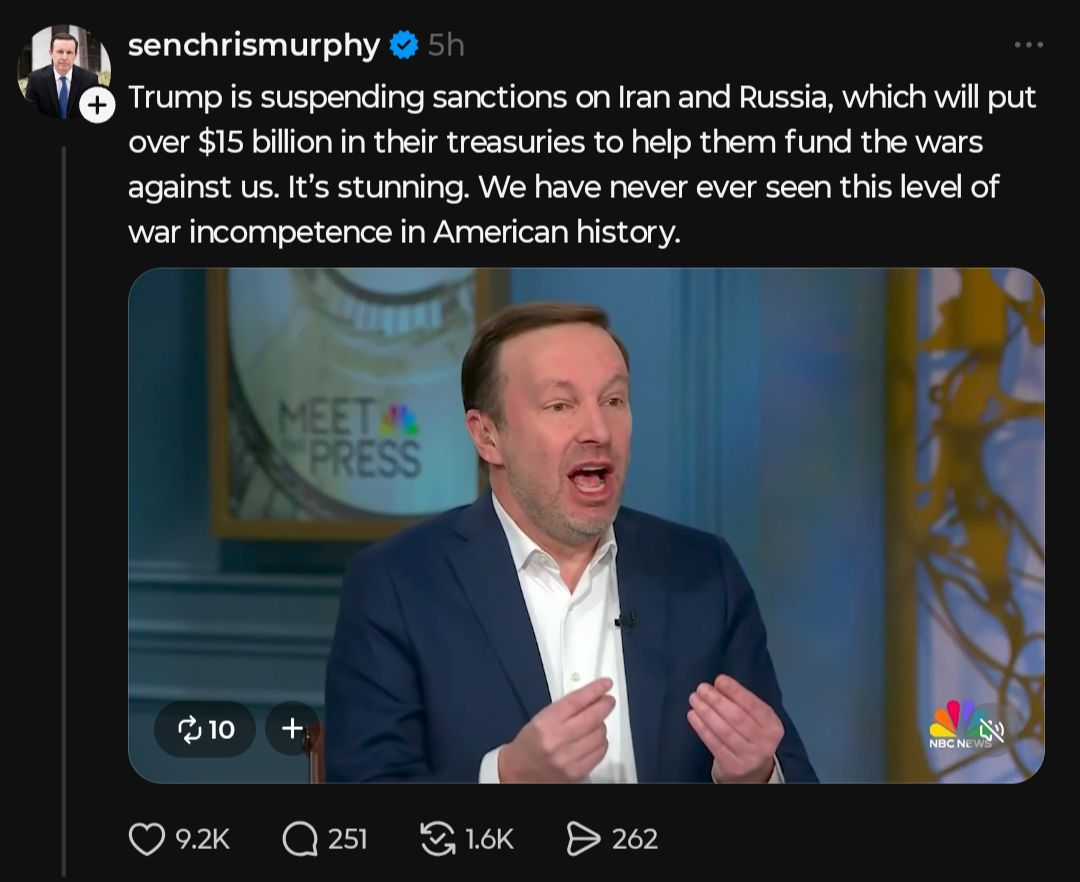Repost using the arrows icon beside 1.6K
Image resolution: width=1080 pixels, height=882 pixels.
[x=438, y=838]
